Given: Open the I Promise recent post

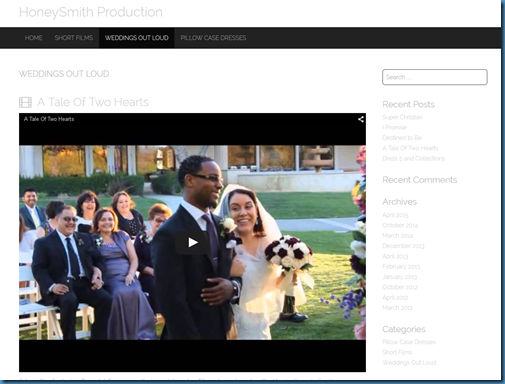Looking at the screenshot, I should [395, 127].
